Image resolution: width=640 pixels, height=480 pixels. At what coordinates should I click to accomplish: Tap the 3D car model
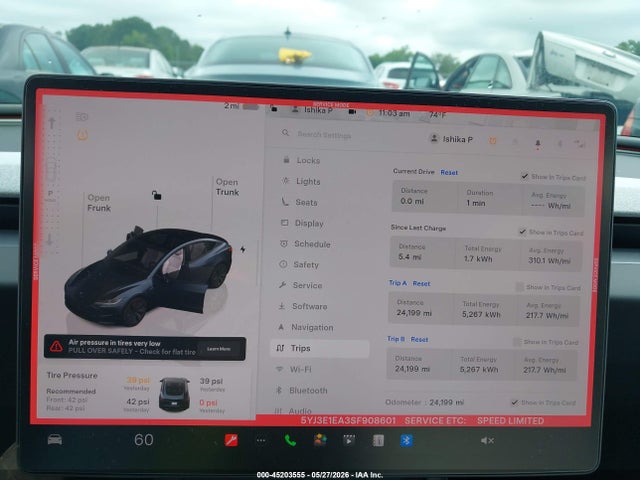point(149,276)
